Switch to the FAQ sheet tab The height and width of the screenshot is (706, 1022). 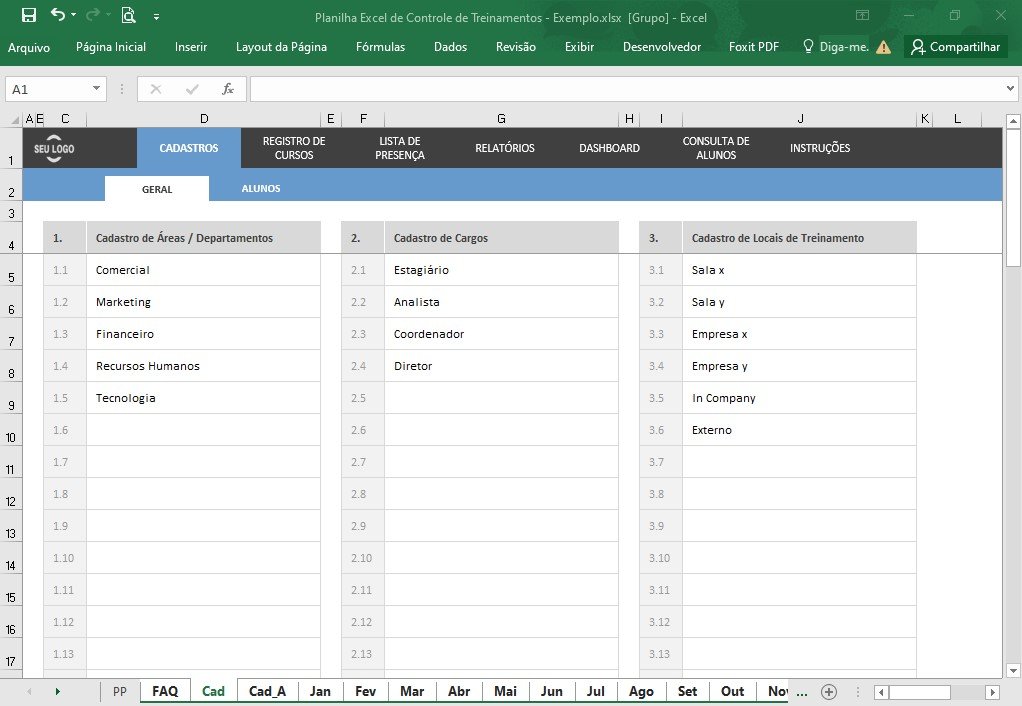(165, 692)
